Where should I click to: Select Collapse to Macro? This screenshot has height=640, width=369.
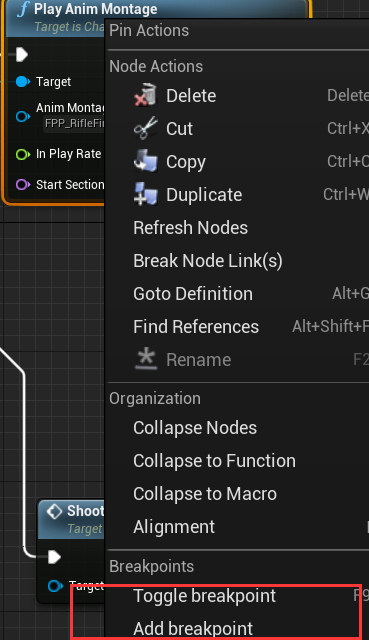pos(238,494)
